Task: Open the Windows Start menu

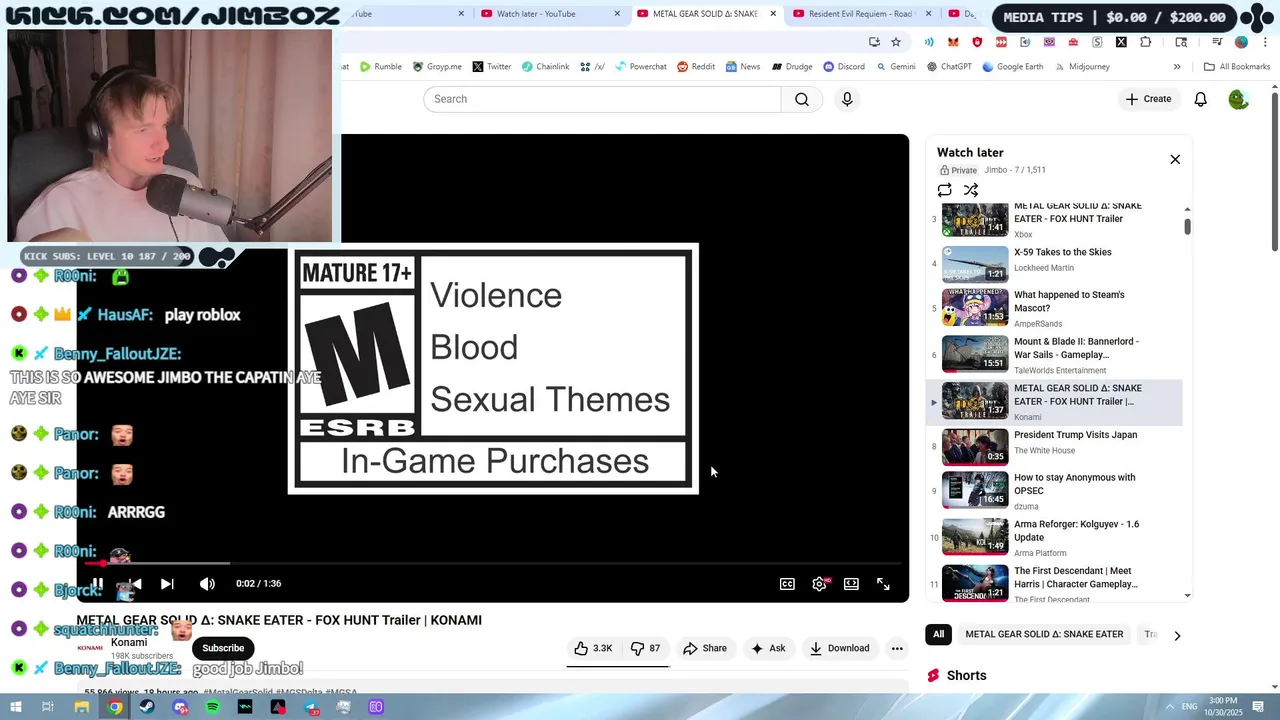Action: pos(16,707)
